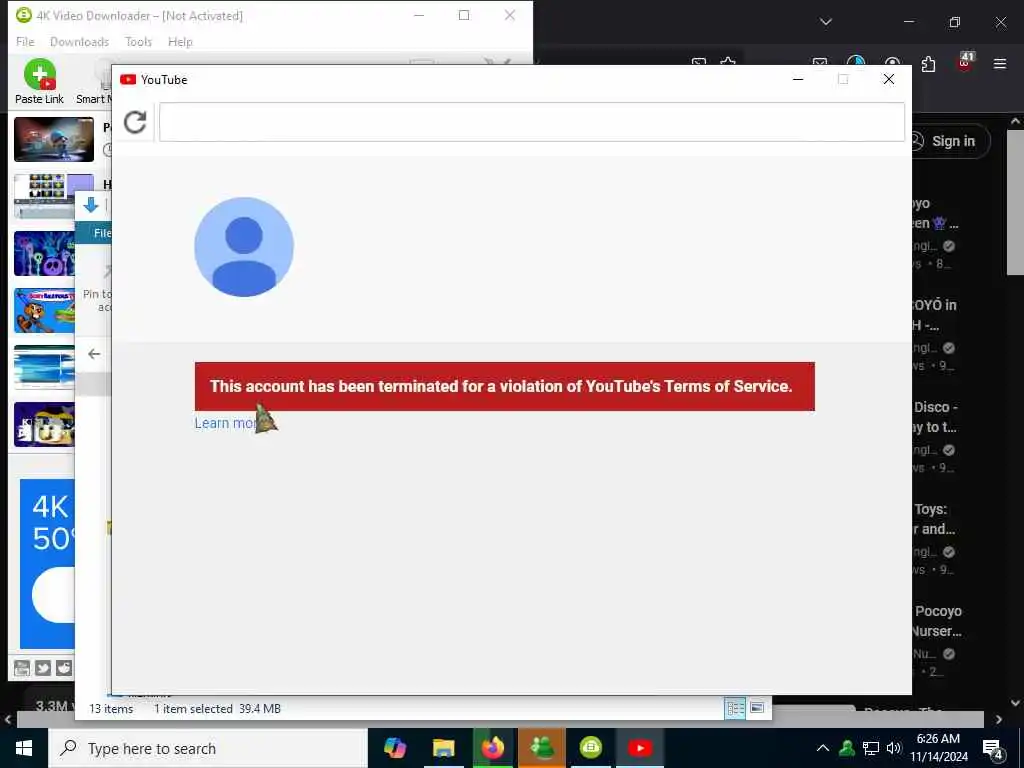Open the Downloads menu in 4K Video Downloader
Image resolution: width=1024 pixels, height=768 pixels.
[x=79, y=42]
